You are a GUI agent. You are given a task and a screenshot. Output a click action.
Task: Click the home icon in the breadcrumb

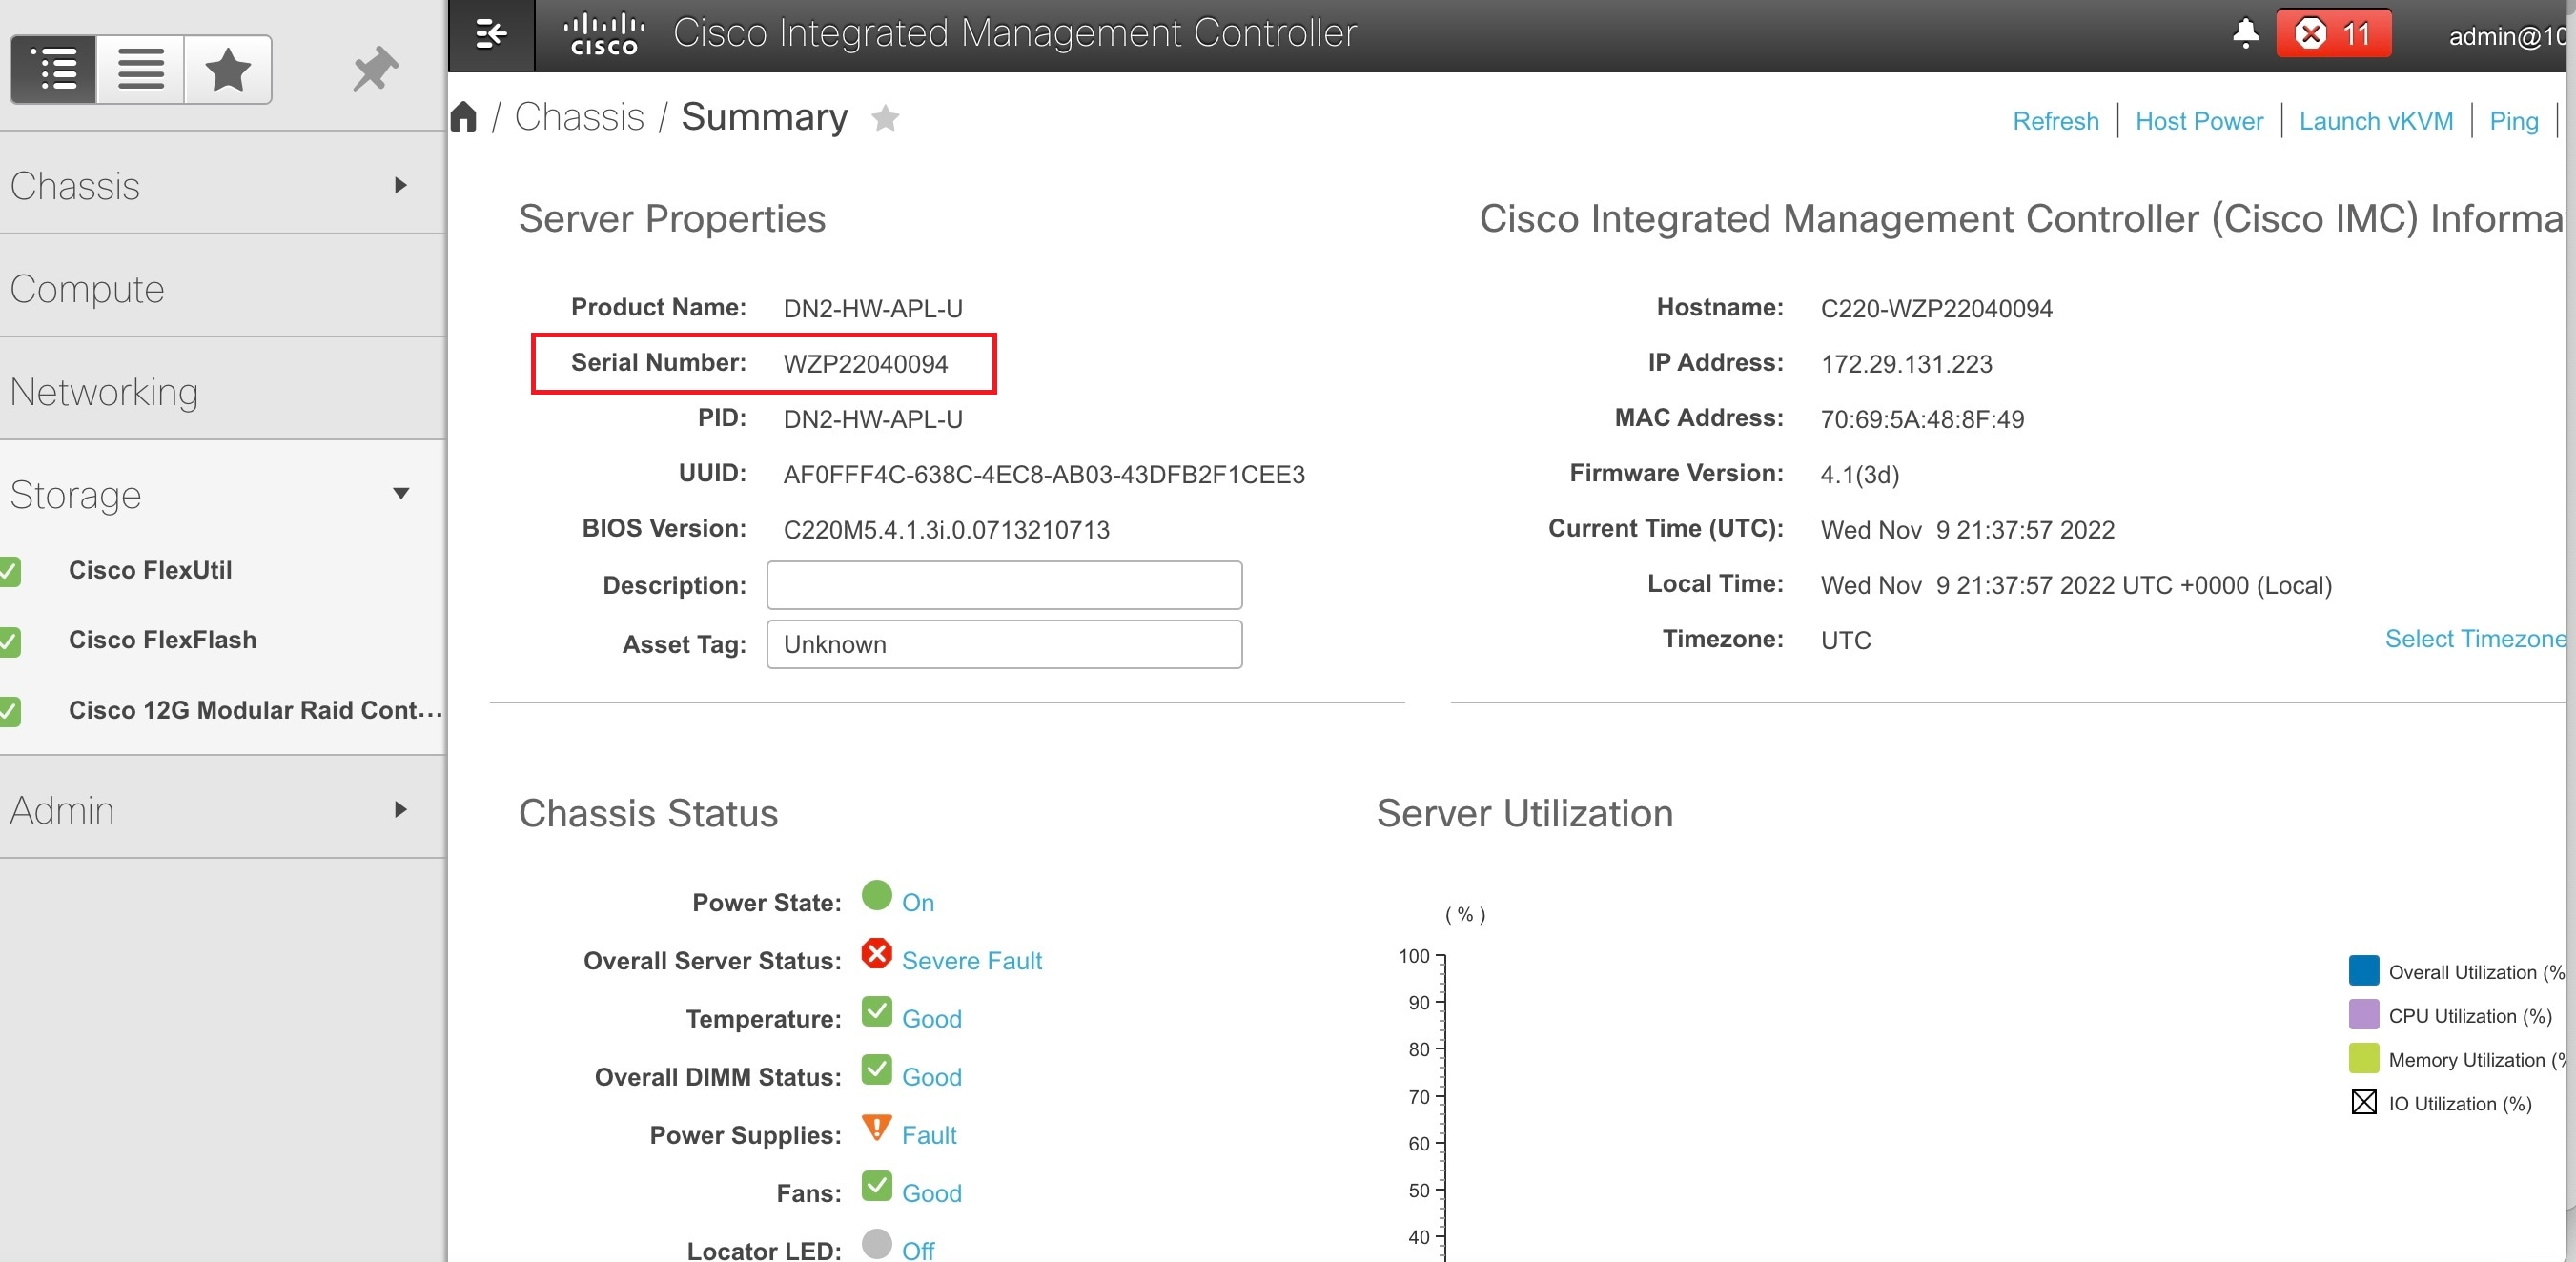pos(464,115)
